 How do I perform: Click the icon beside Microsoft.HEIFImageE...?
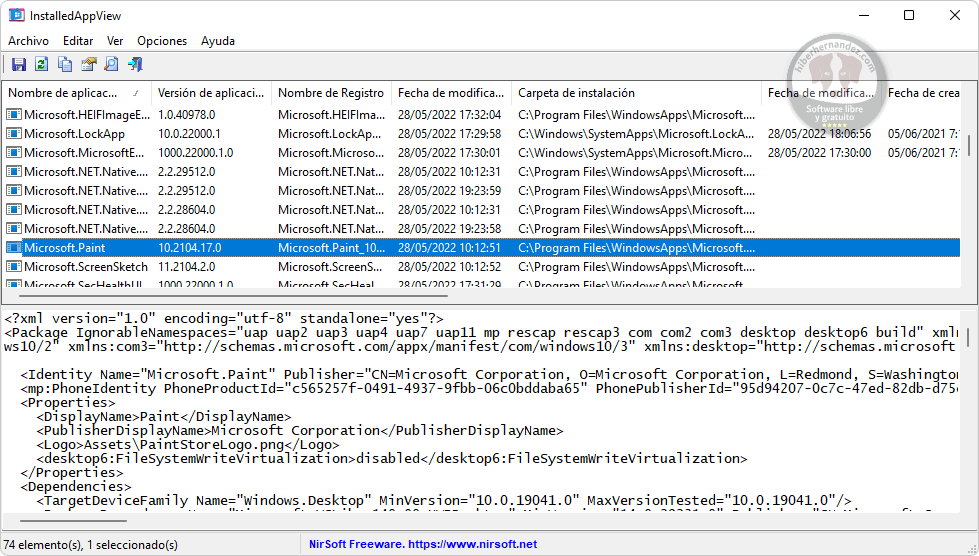(x=14, y=114)
